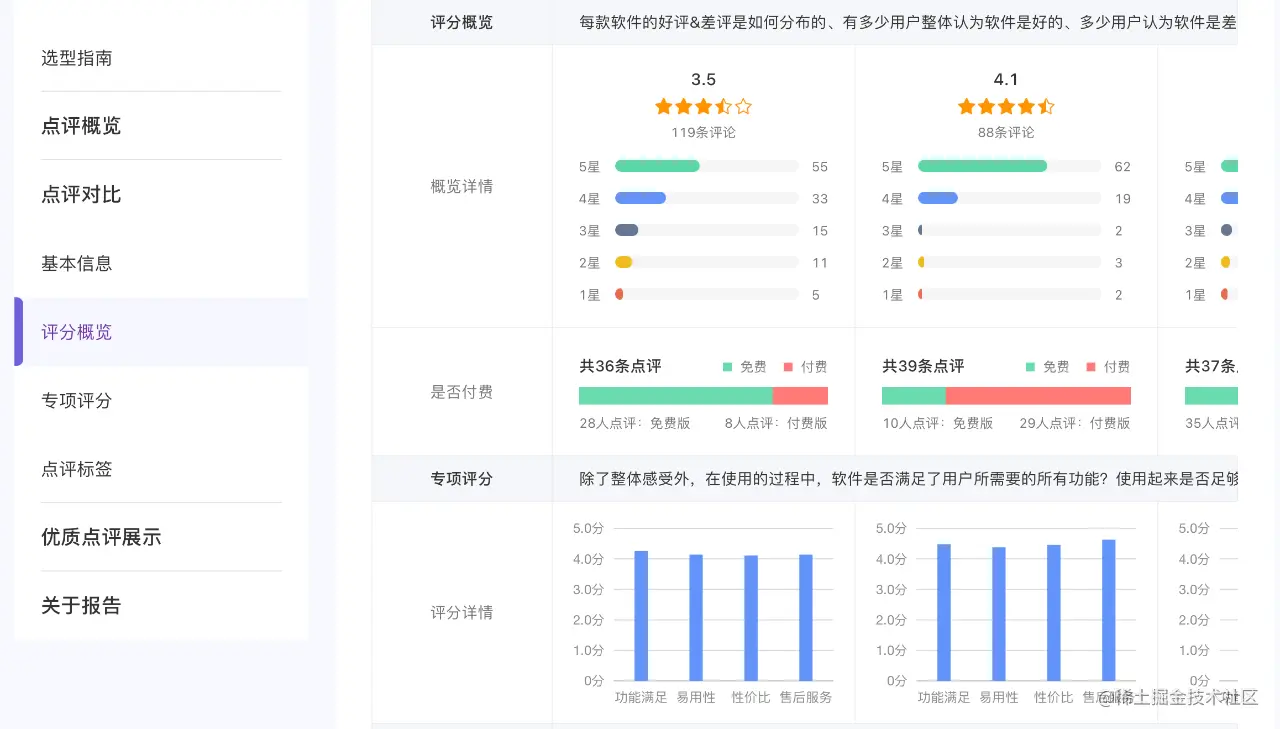1280x729 pixels.
Task: Click the 8人点评：付费版 label
Action: [776, 423]
